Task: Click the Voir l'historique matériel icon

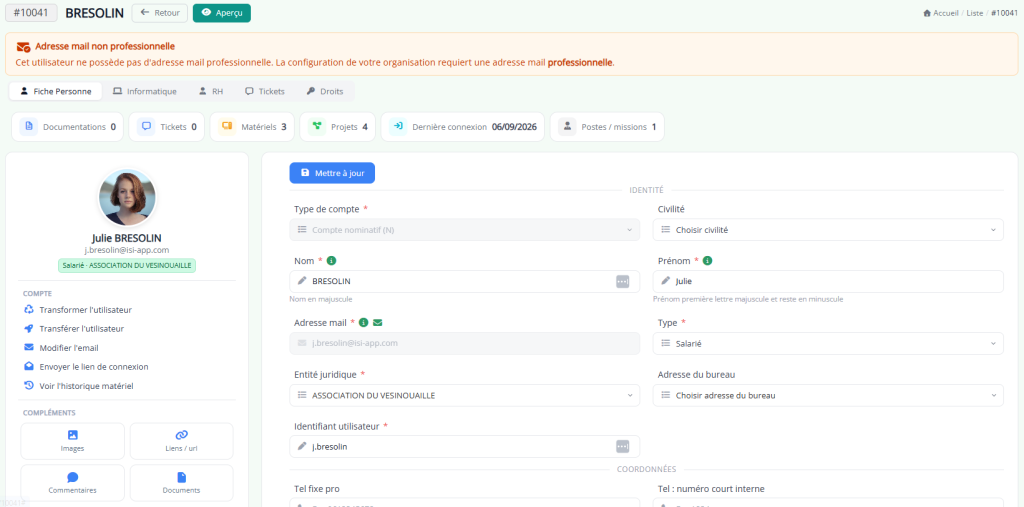Action: [29, 385]
